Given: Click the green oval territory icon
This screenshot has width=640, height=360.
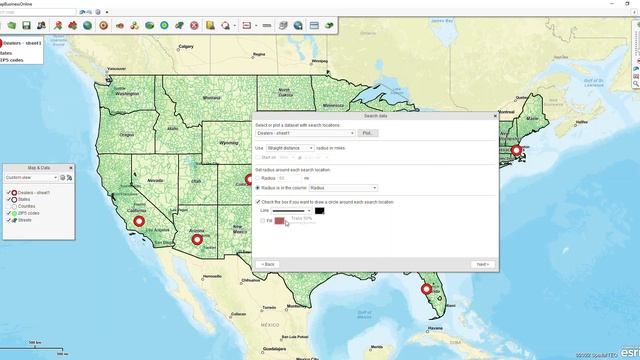Looking at the screenshot, I should point(149,25).
